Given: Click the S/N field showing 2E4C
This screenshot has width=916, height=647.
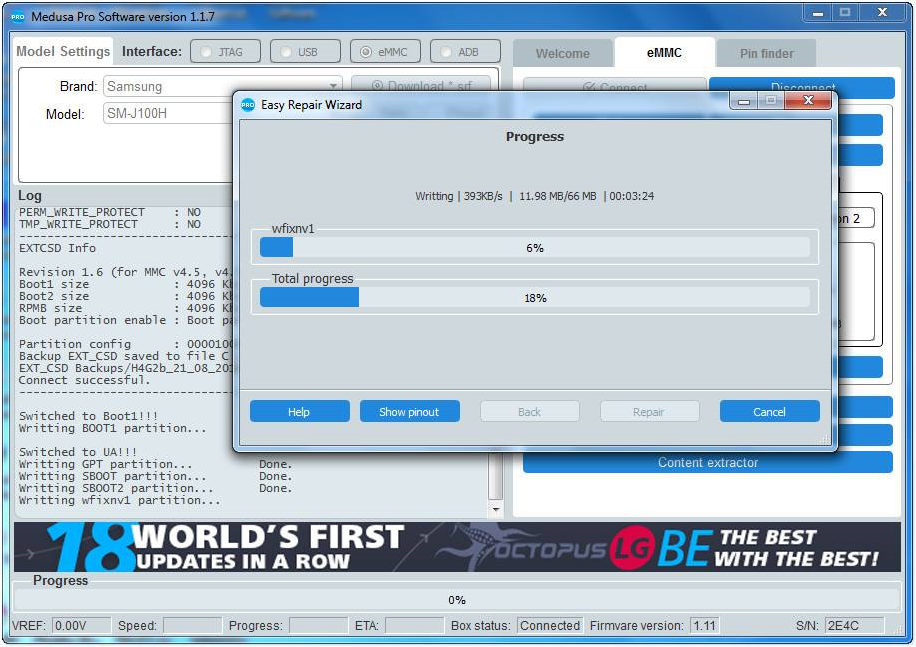Looking at the screenshot, I should pos(854,625).
